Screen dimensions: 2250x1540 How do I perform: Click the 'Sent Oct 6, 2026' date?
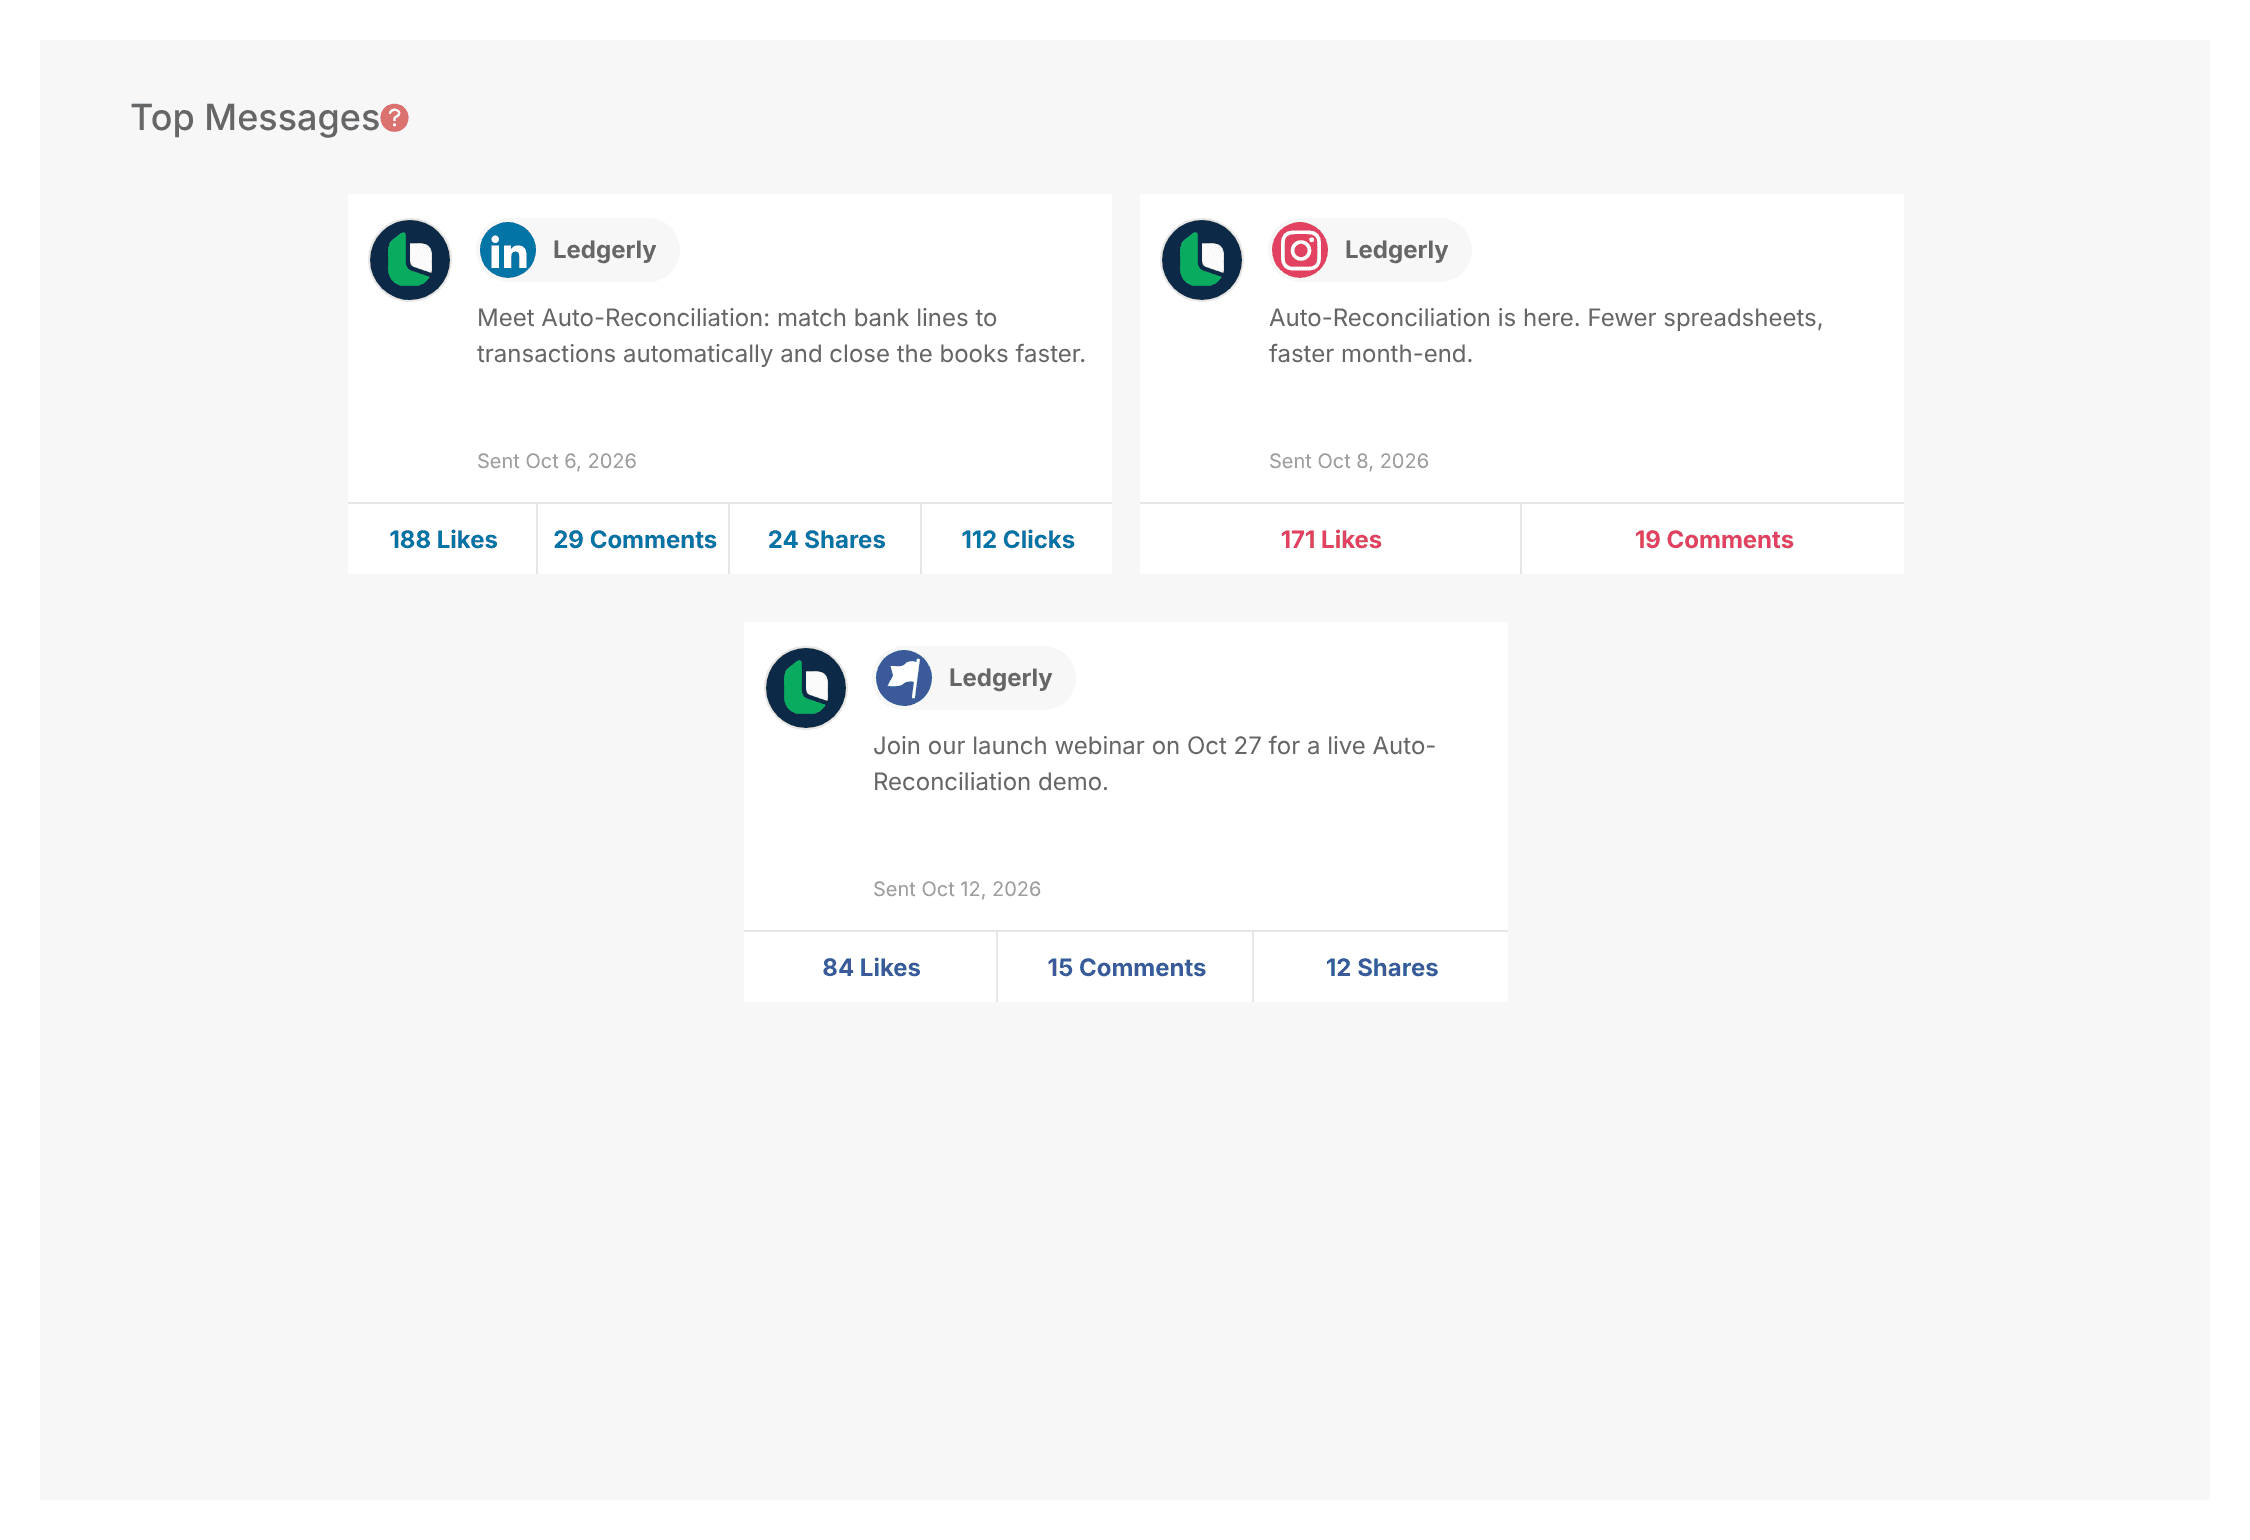coord(556,461)
